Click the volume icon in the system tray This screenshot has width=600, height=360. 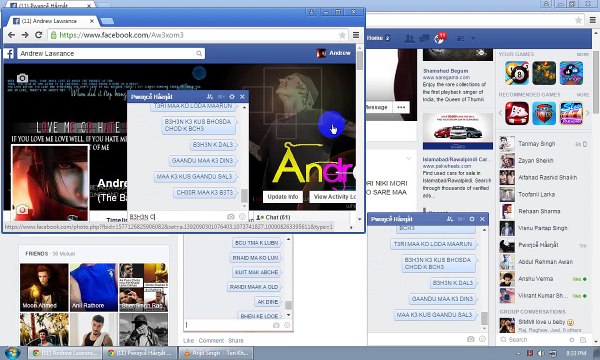541,353
